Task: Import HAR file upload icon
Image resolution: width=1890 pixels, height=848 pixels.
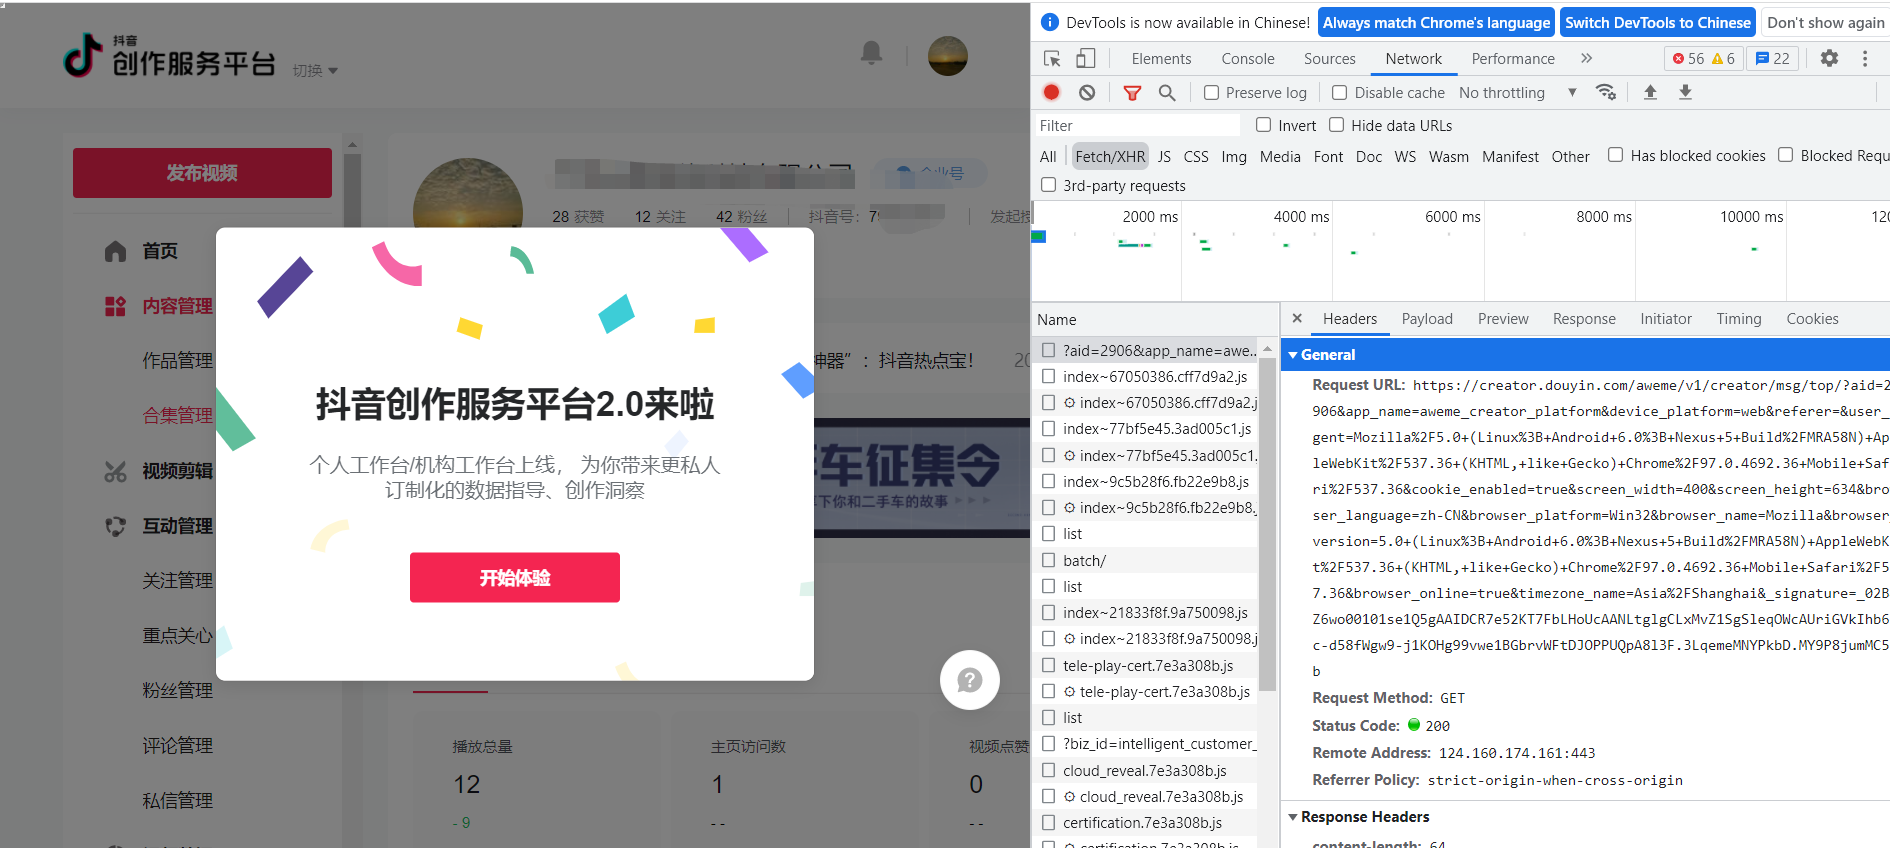Action: coord(1650,92)
